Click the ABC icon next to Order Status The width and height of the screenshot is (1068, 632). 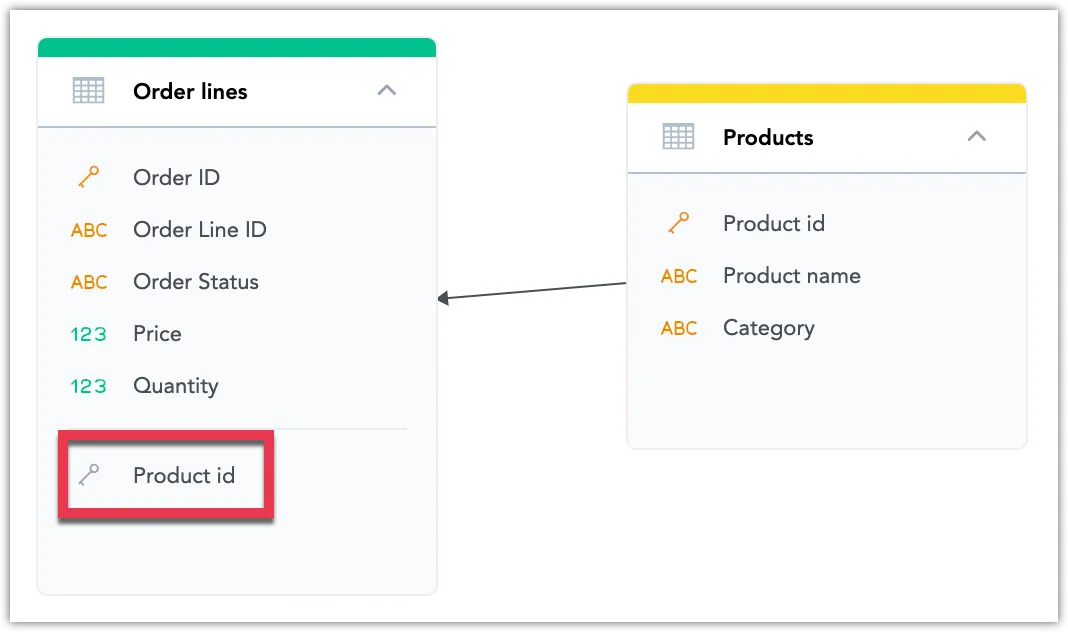88,282
